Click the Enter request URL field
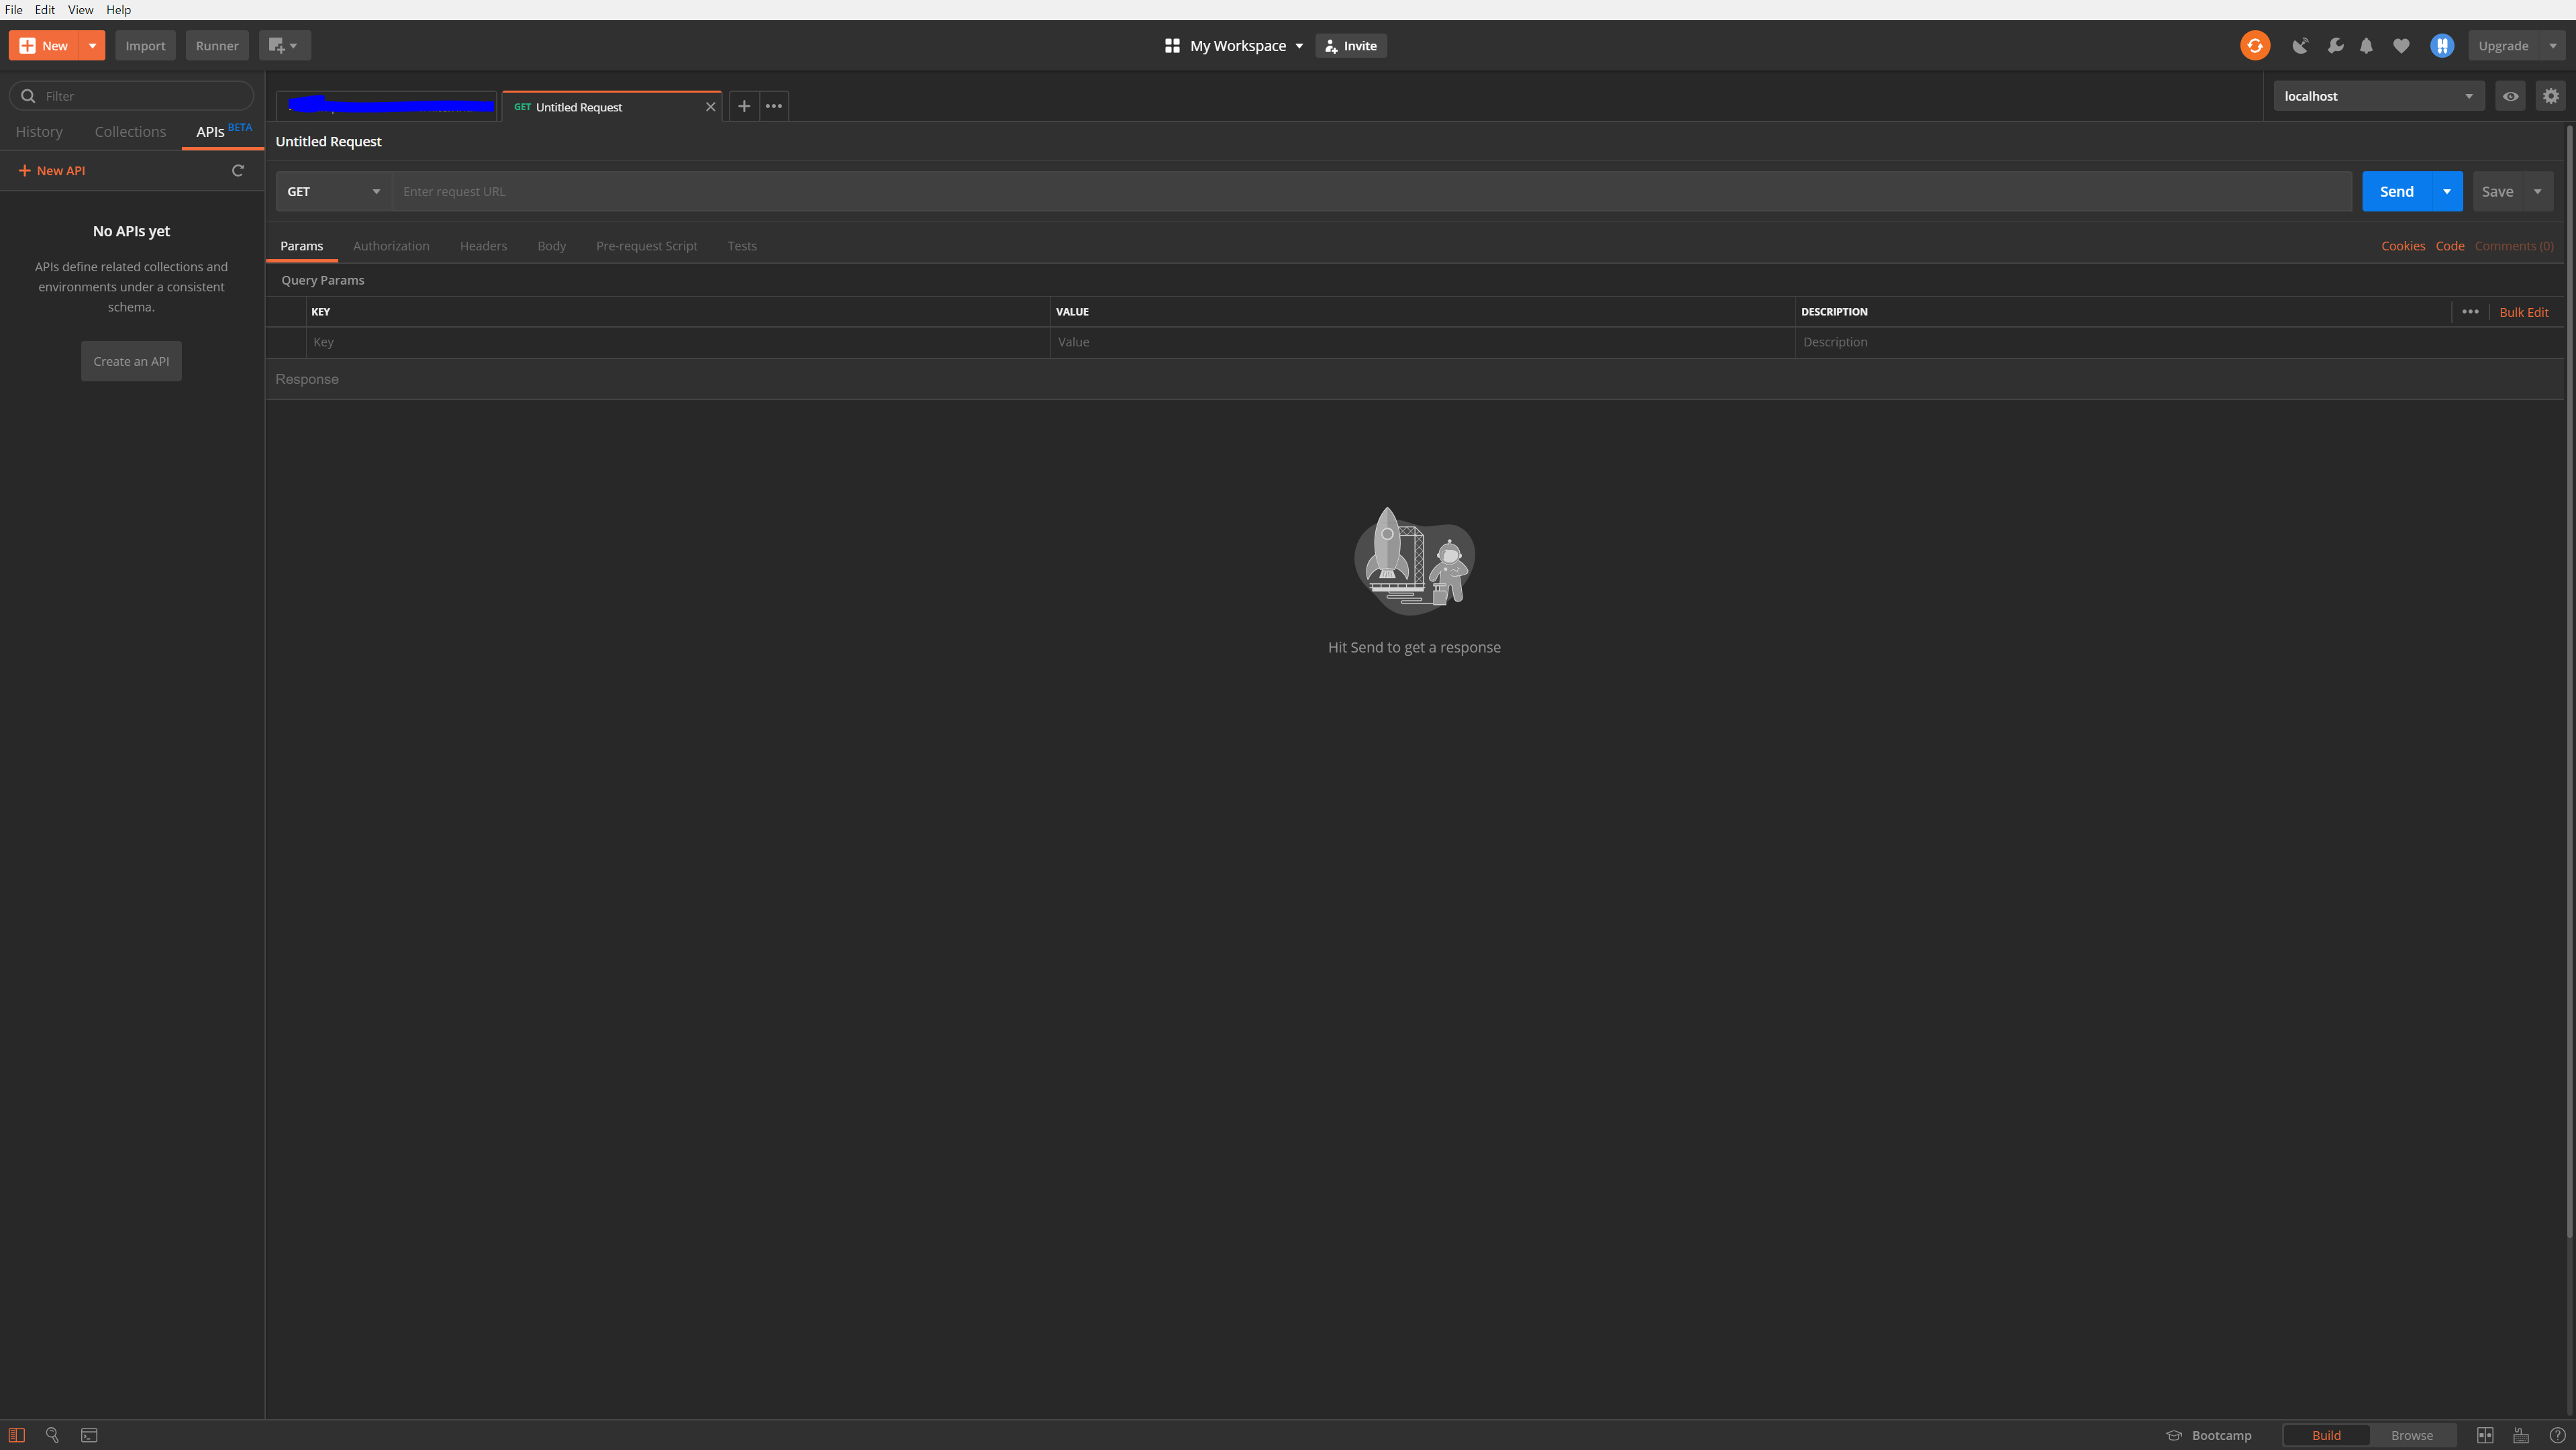This screenshot has width=2576, height=1450. [x=1370, y=191]
